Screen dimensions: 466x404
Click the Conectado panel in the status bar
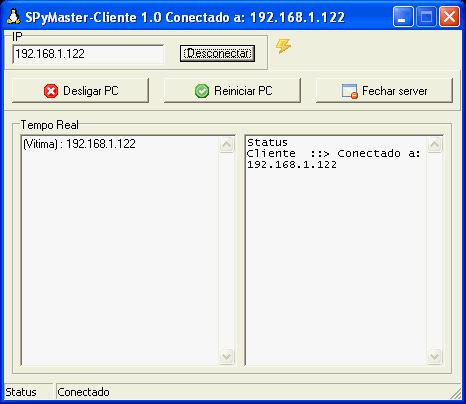(x=83, y=392)
